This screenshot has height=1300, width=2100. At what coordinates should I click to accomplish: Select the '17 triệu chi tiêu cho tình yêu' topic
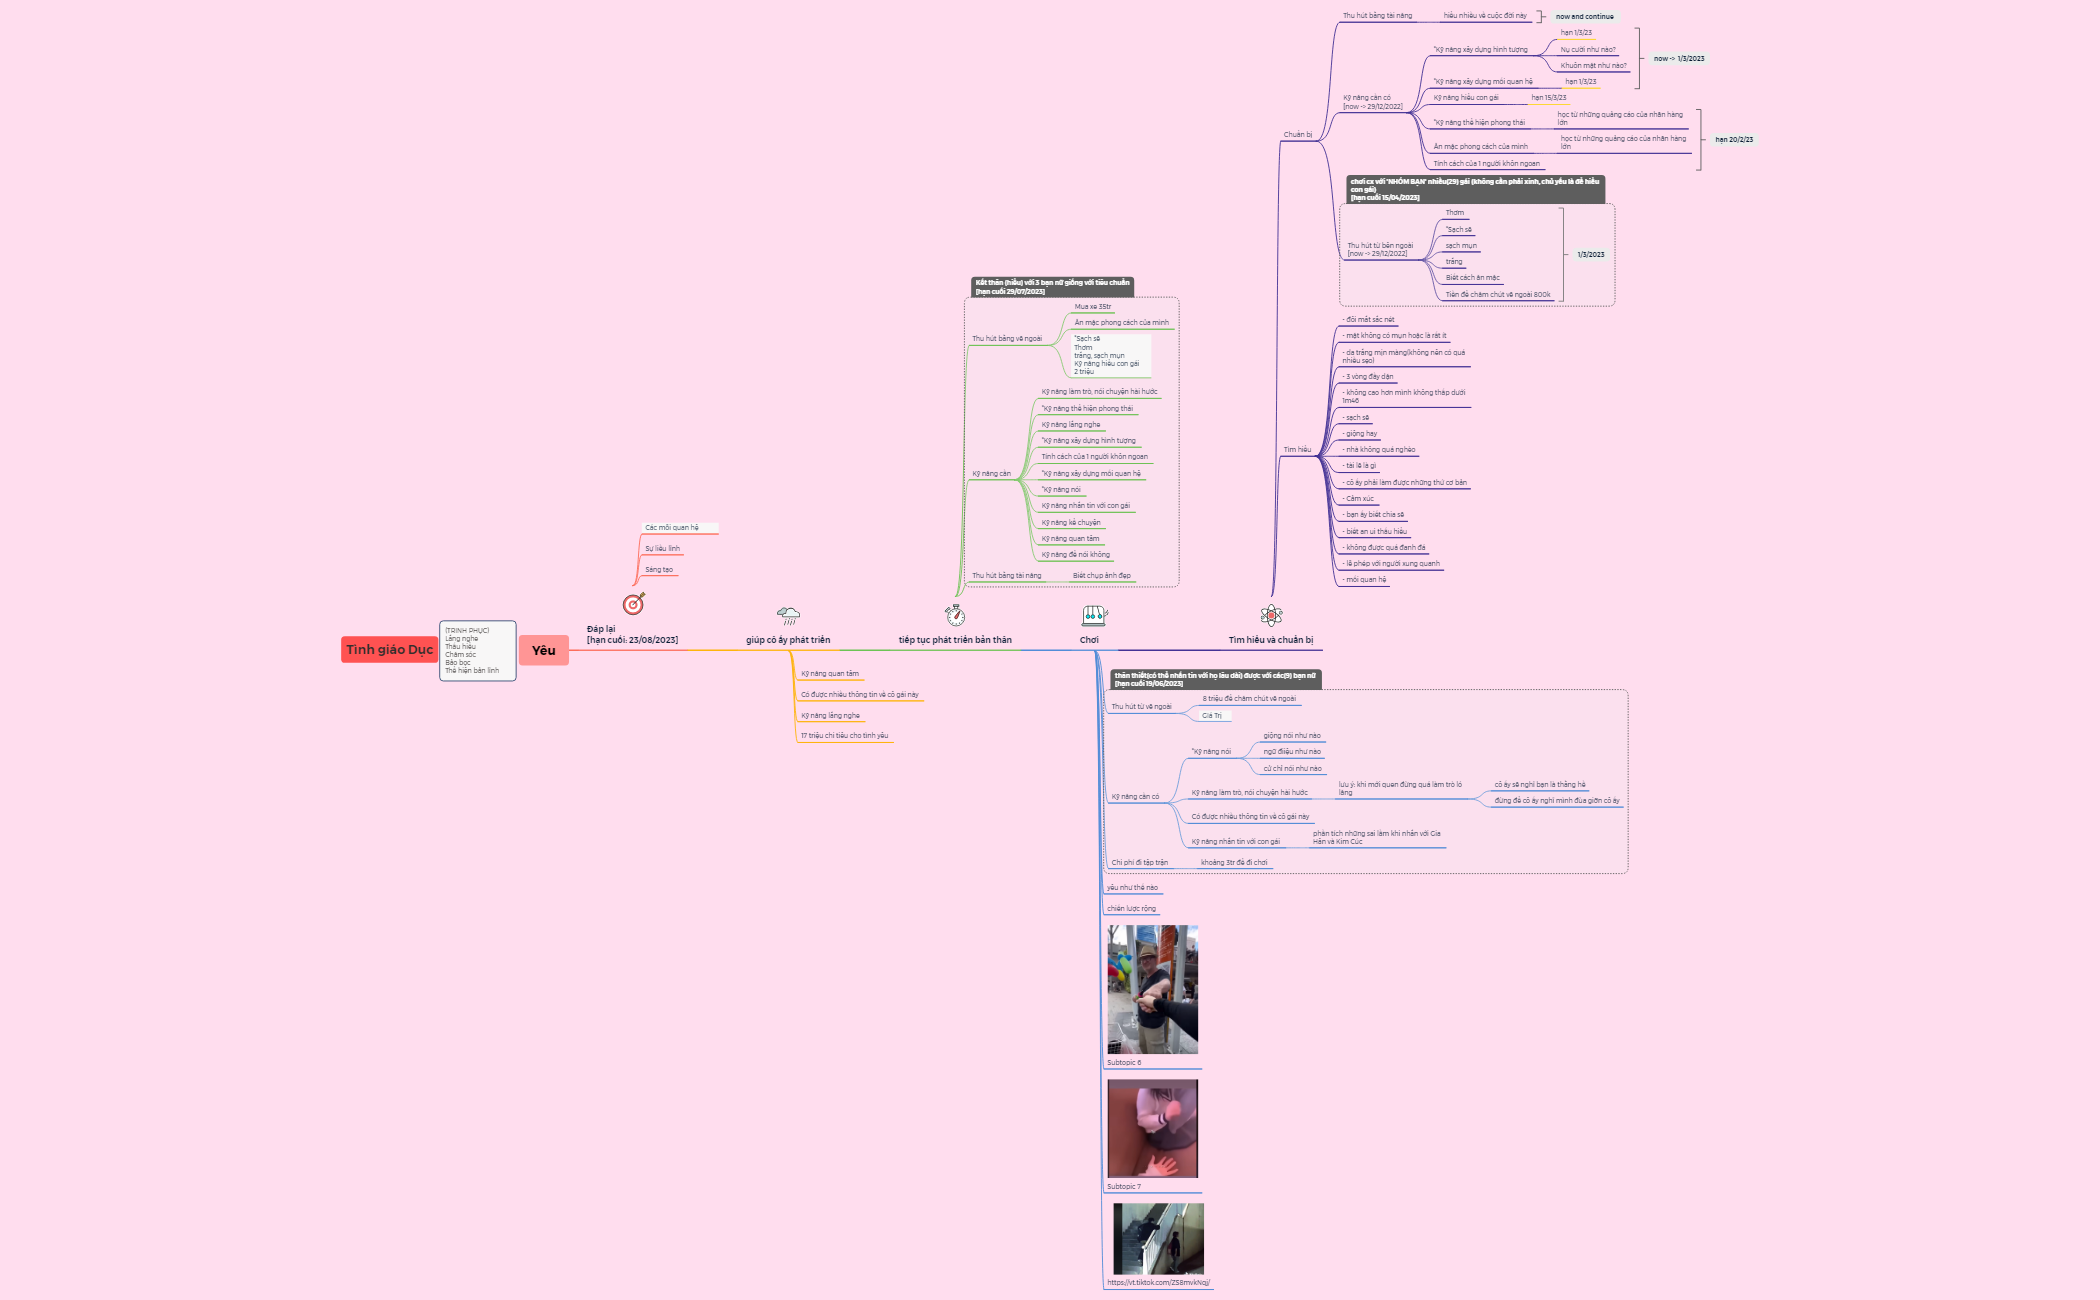point(844,736)
